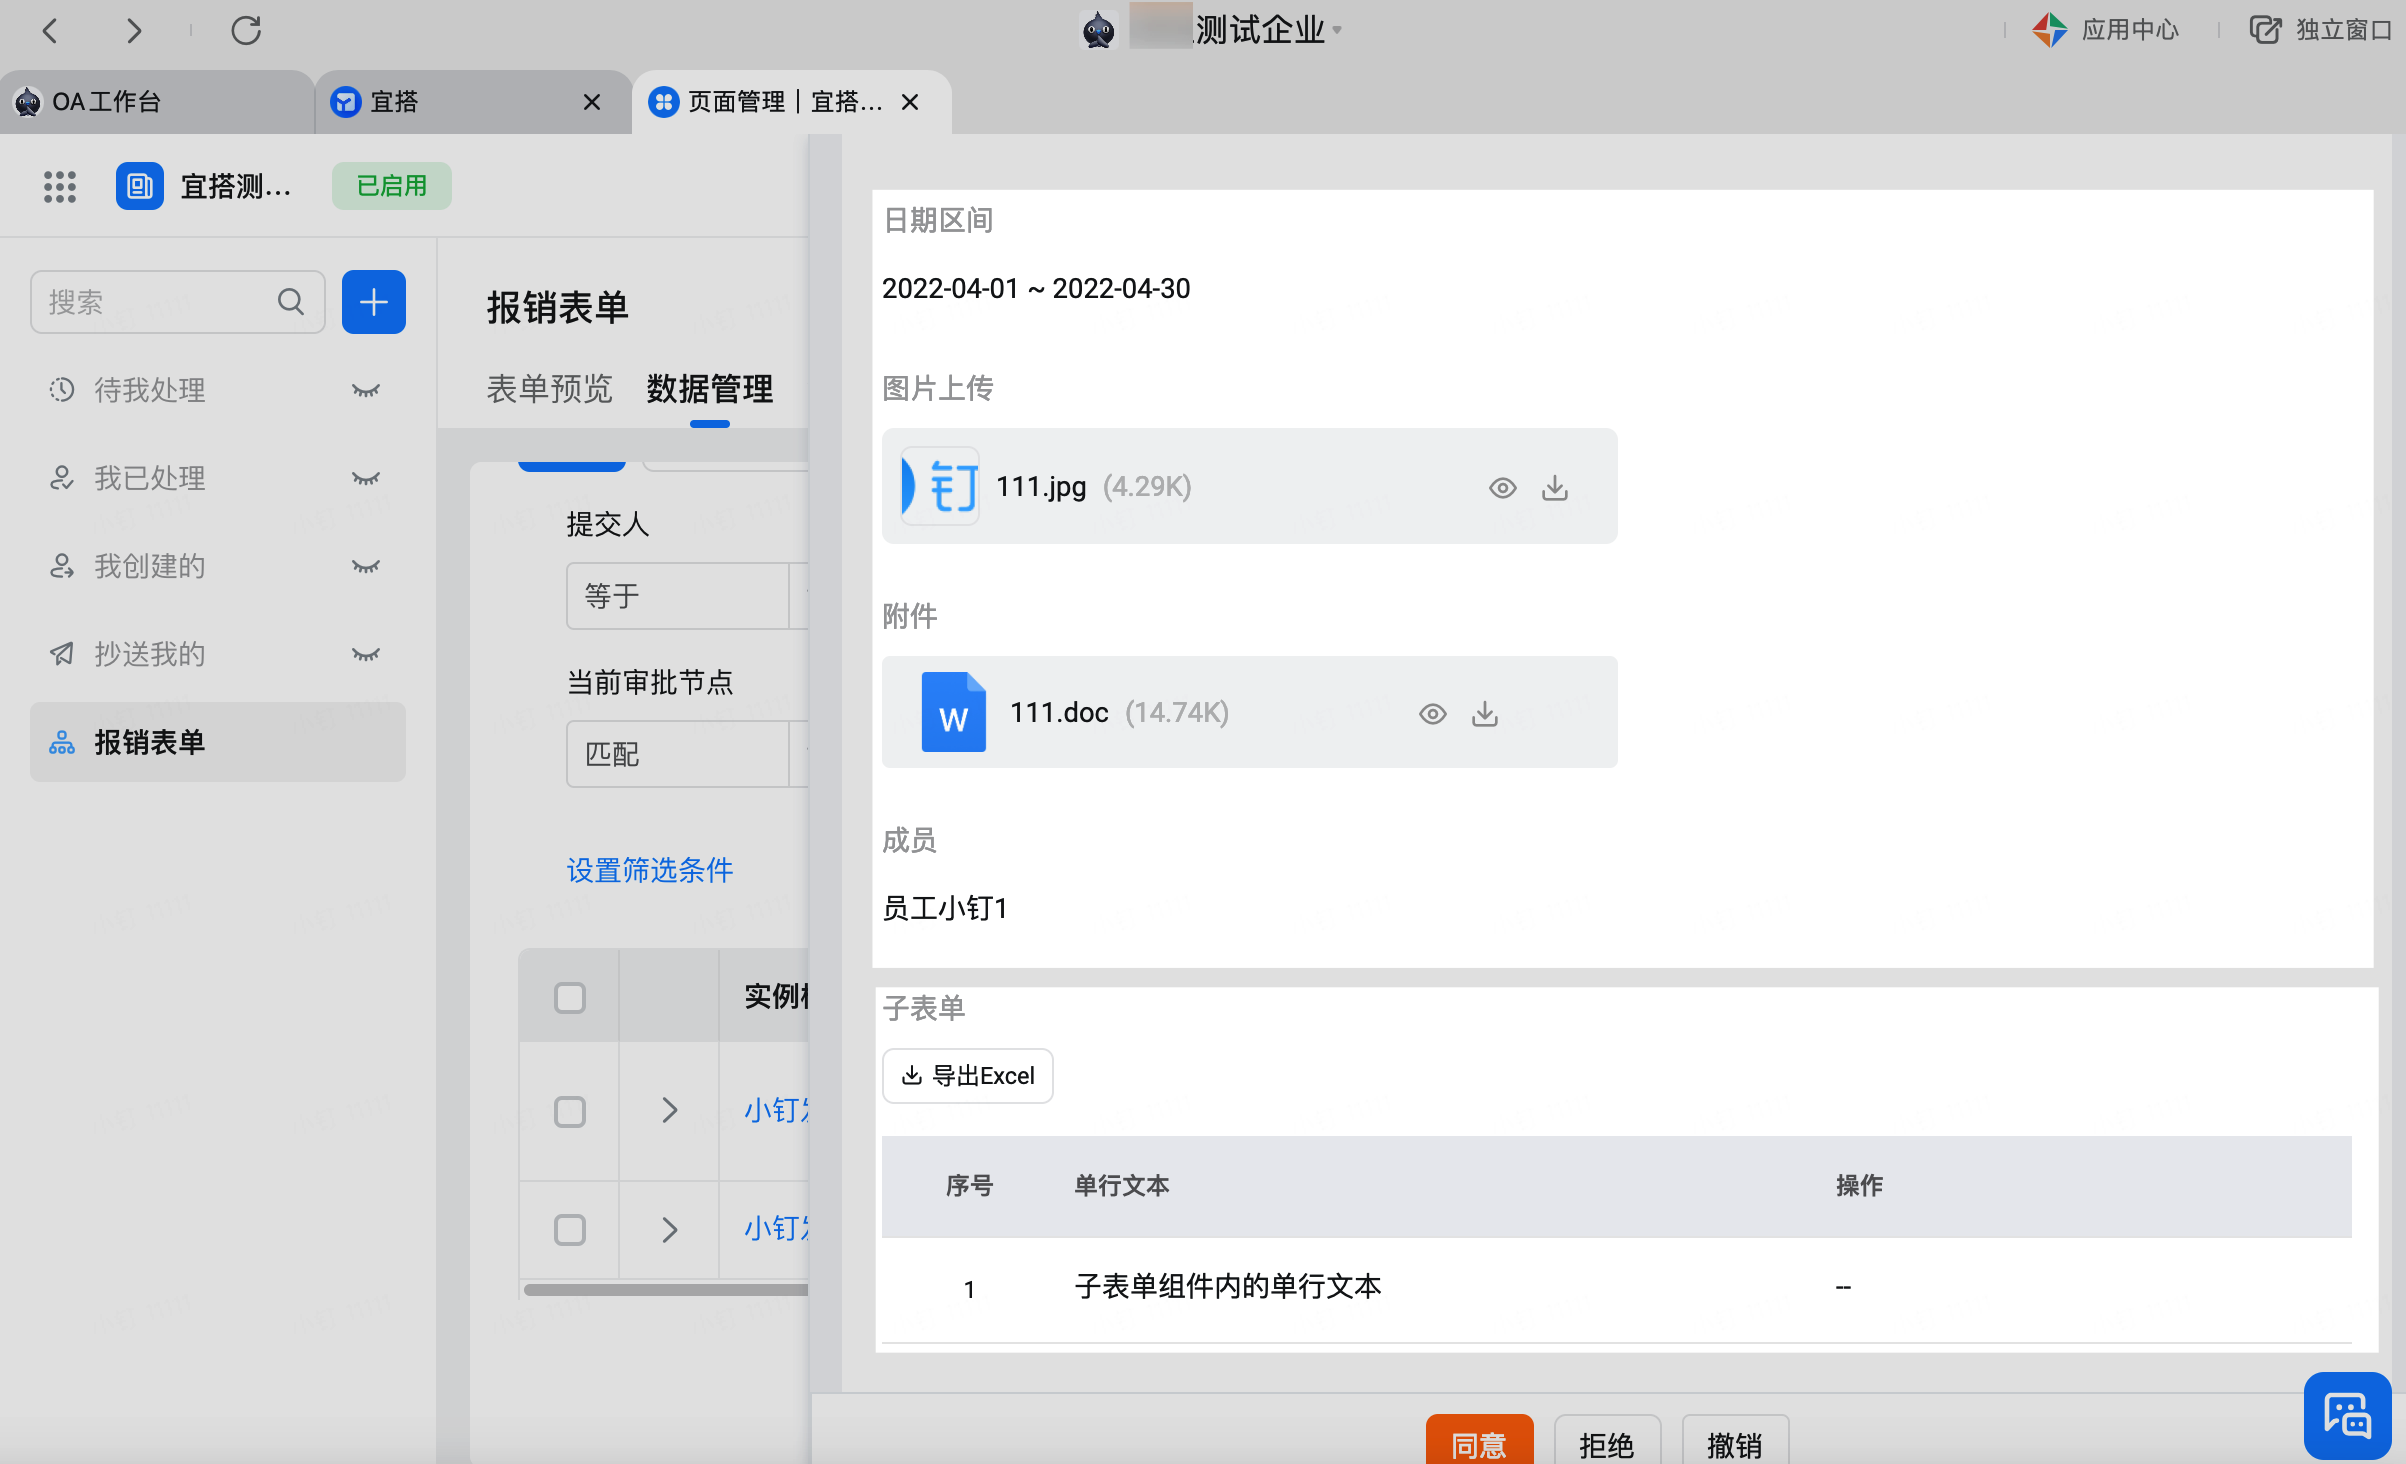Preview the 111.jpg with eye icon

[1502, 488]
